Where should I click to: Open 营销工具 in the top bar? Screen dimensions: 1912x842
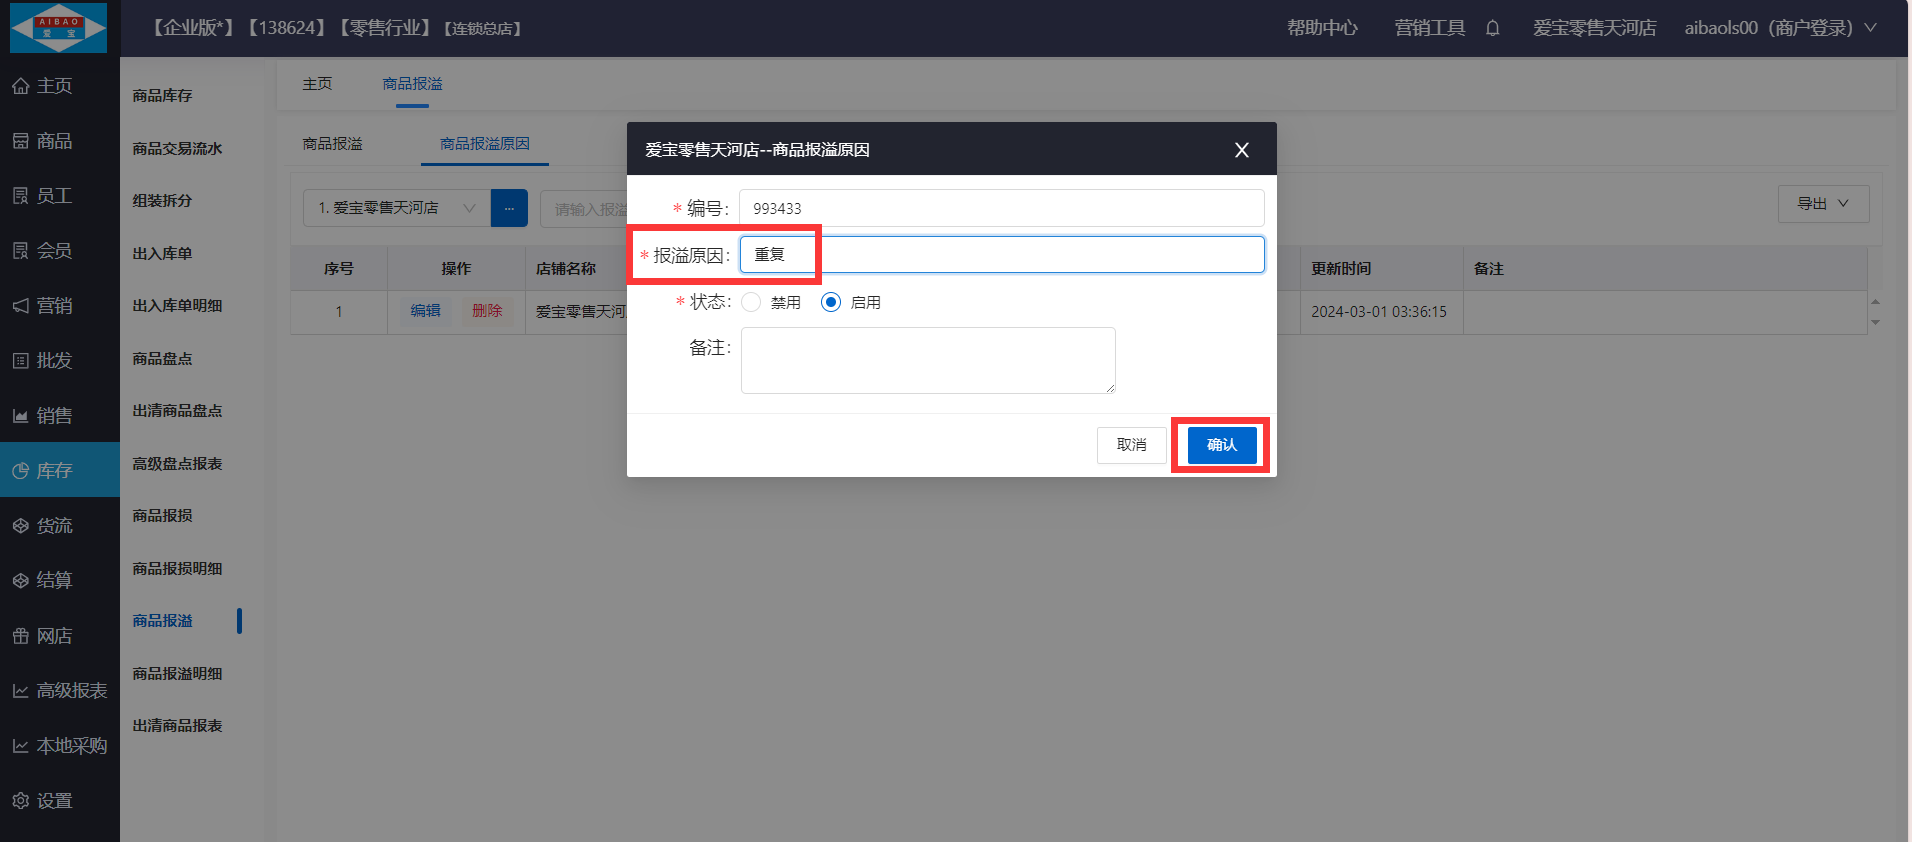coord(1430,28)
